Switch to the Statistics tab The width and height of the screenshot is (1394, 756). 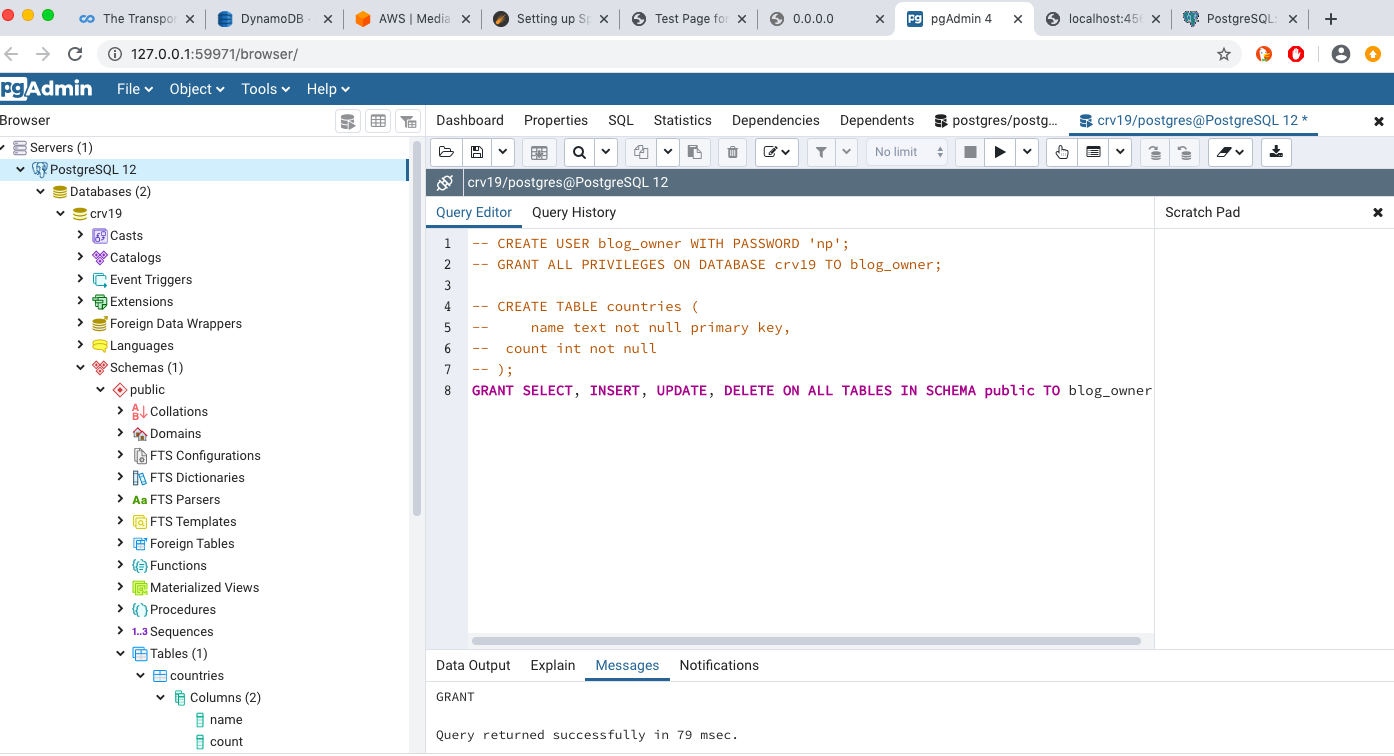pos(683,120)
